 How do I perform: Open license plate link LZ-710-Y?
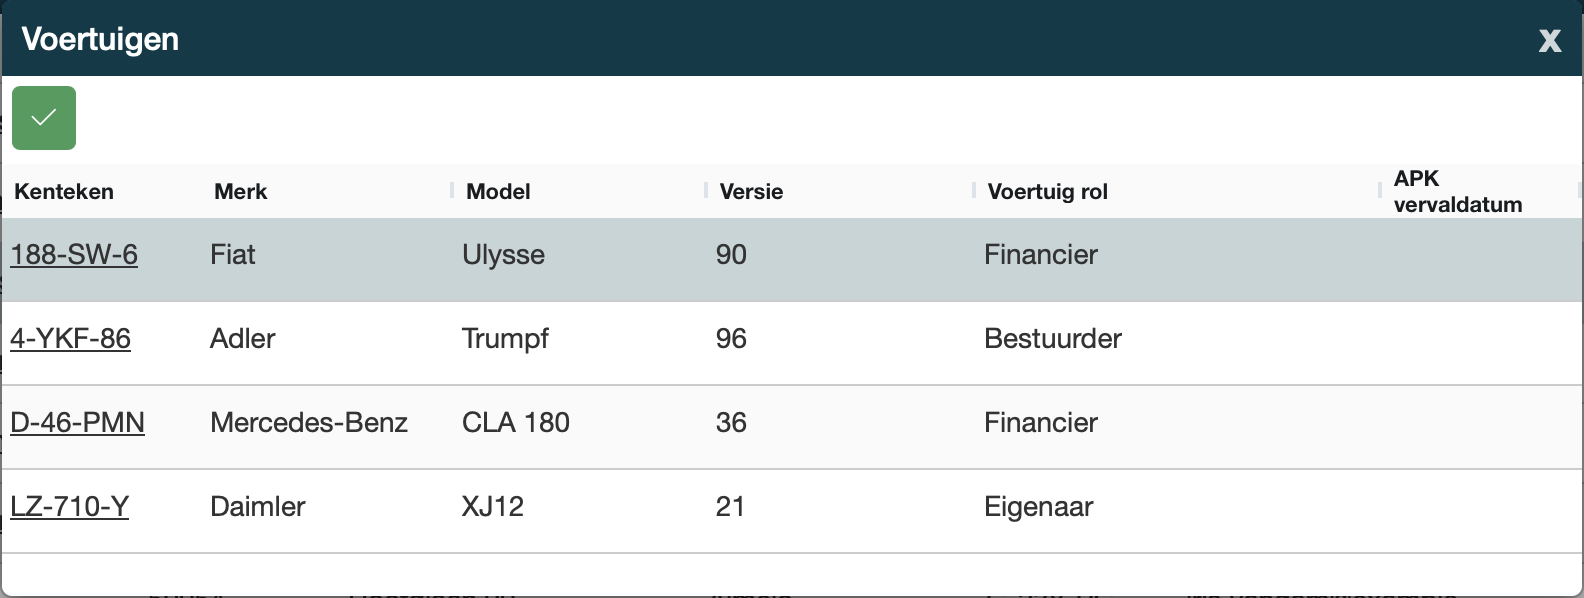tap(69, 507)
